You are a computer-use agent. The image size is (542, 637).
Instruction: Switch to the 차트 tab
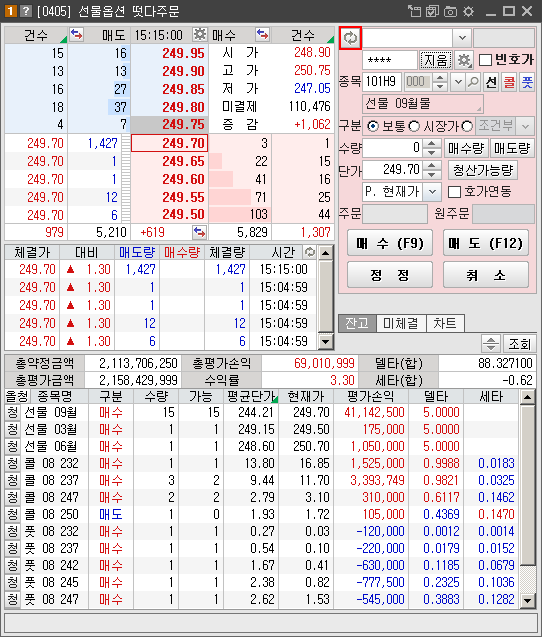point(444,323)
